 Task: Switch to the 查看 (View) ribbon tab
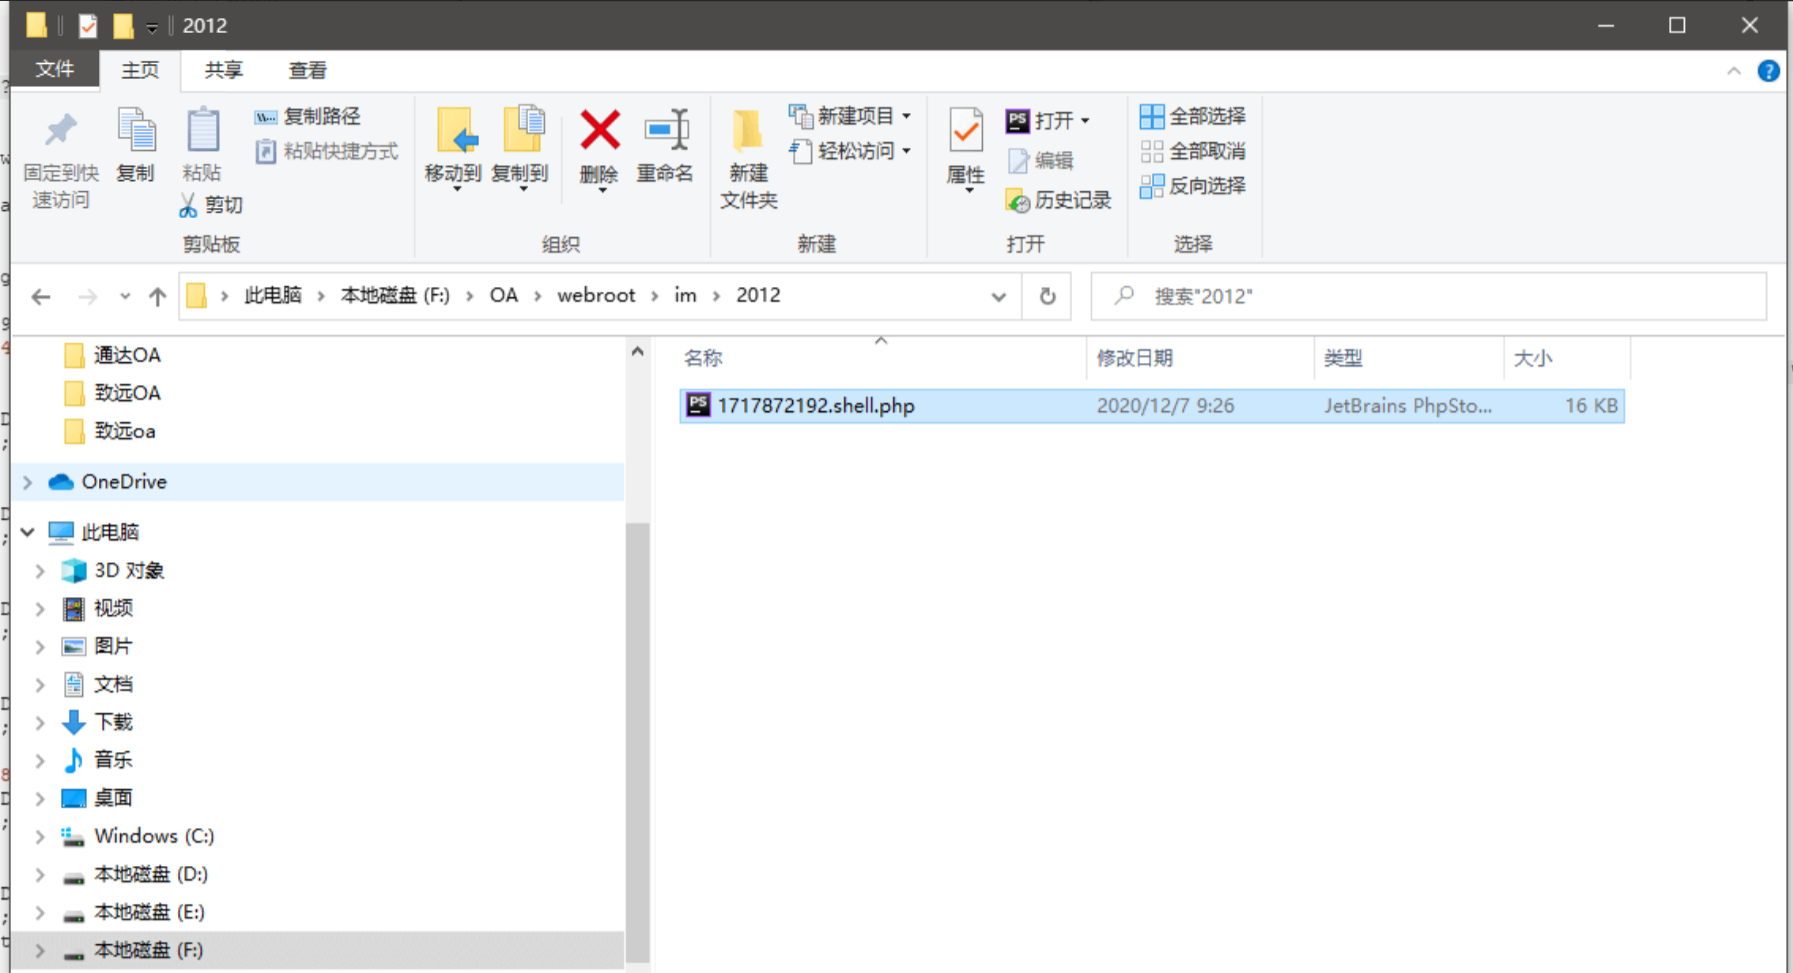pyautogui.click(x=307, y=70)
